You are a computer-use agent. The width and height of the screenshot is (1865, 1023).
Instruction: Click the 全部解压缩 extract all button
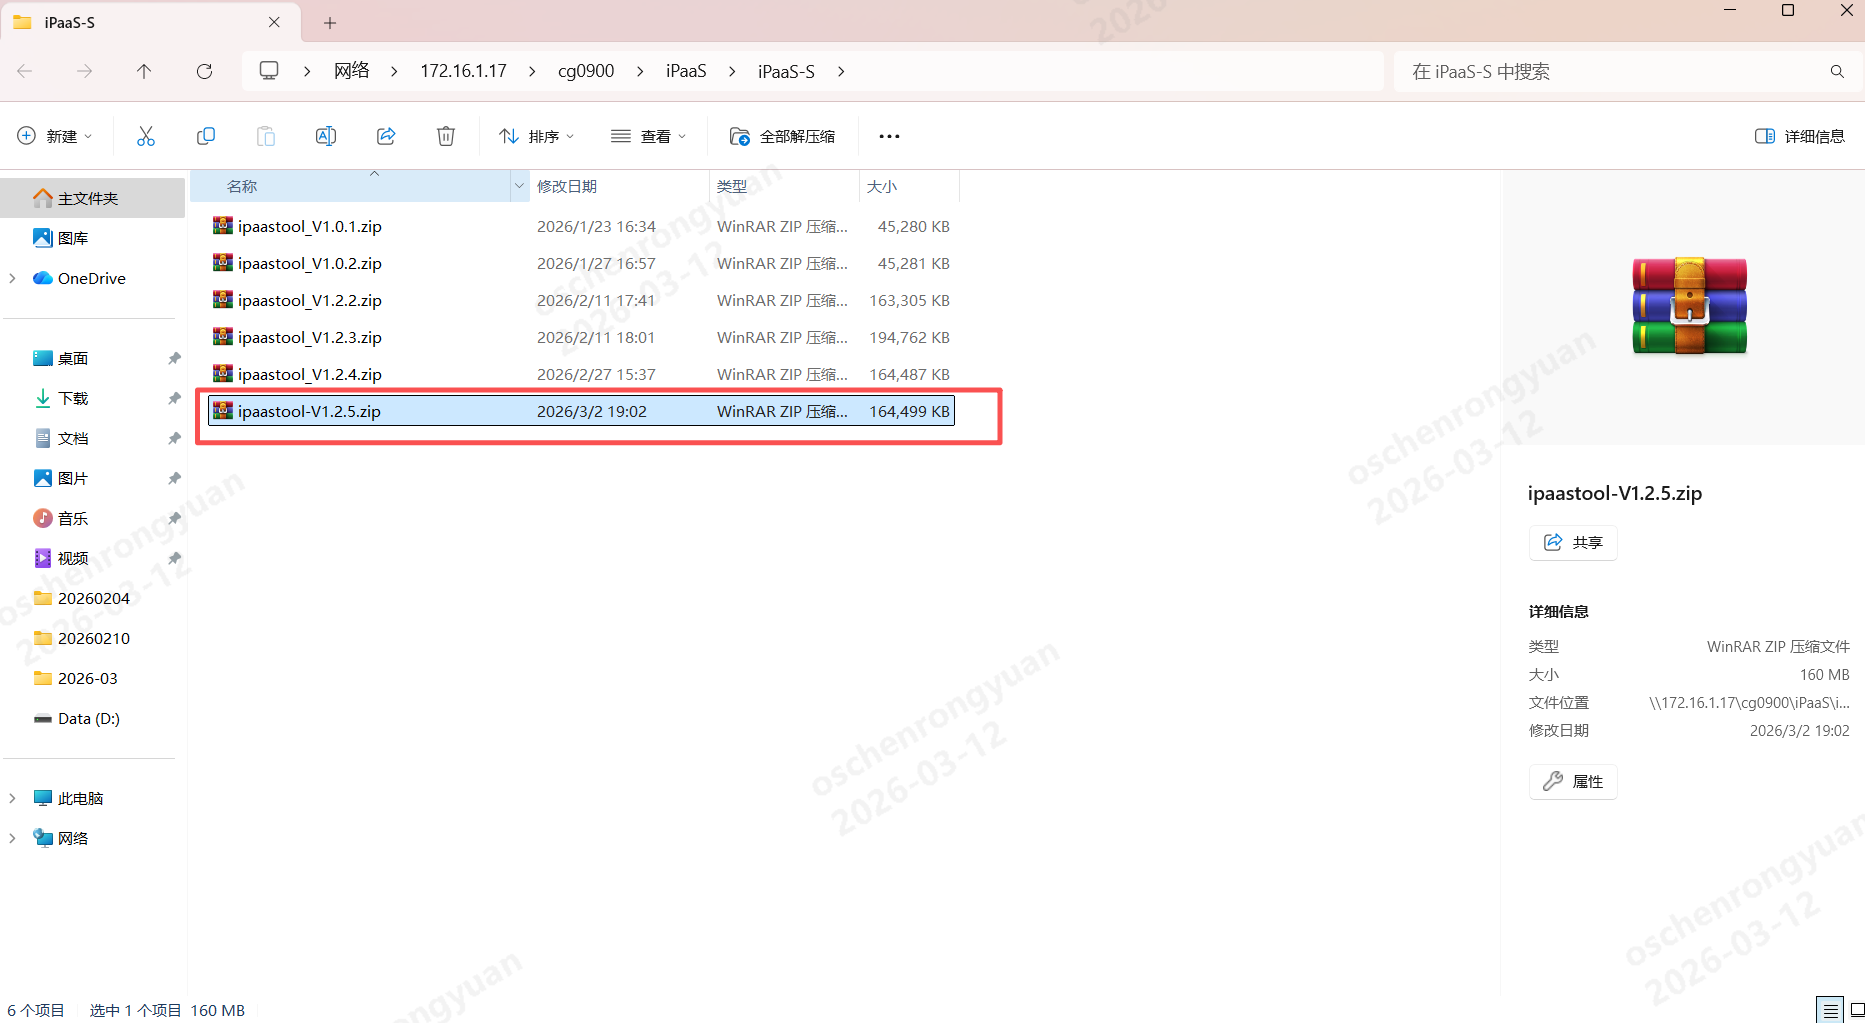tap(783, 136)
